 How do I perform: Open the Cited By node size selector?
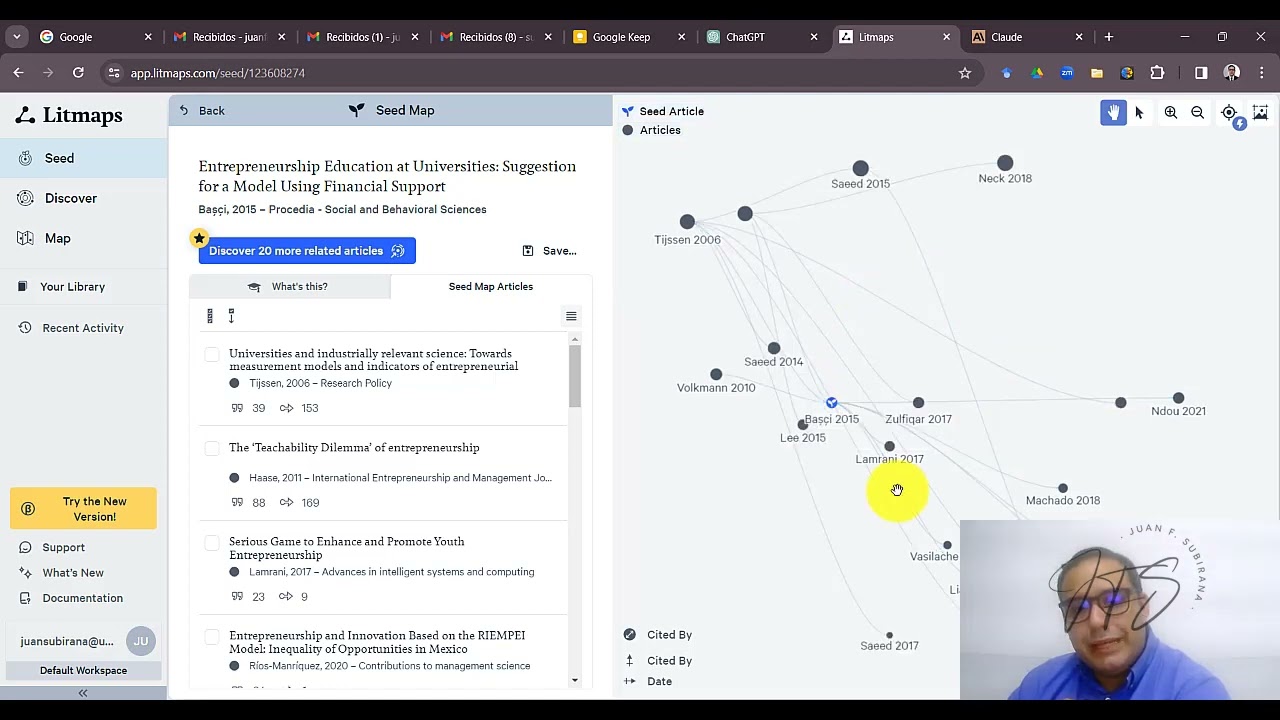coord(659,634)
